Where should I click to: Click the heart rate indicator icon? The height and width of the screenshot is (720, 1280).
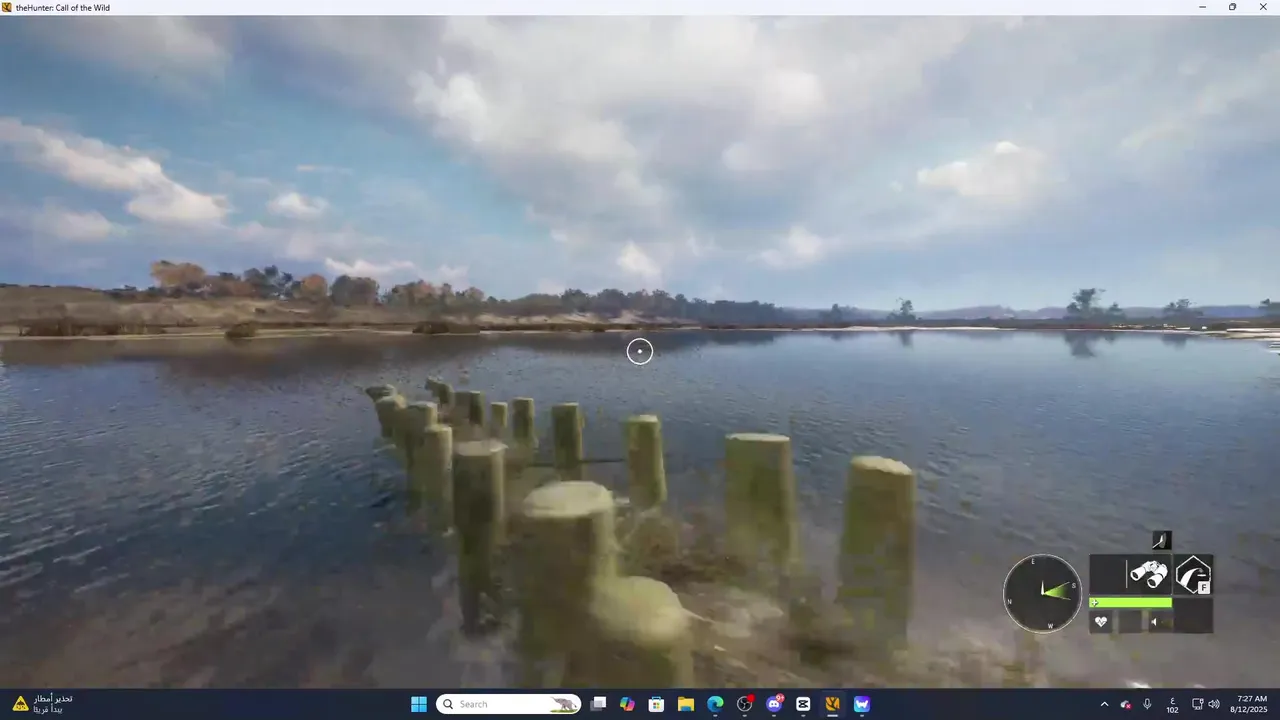1101,621
